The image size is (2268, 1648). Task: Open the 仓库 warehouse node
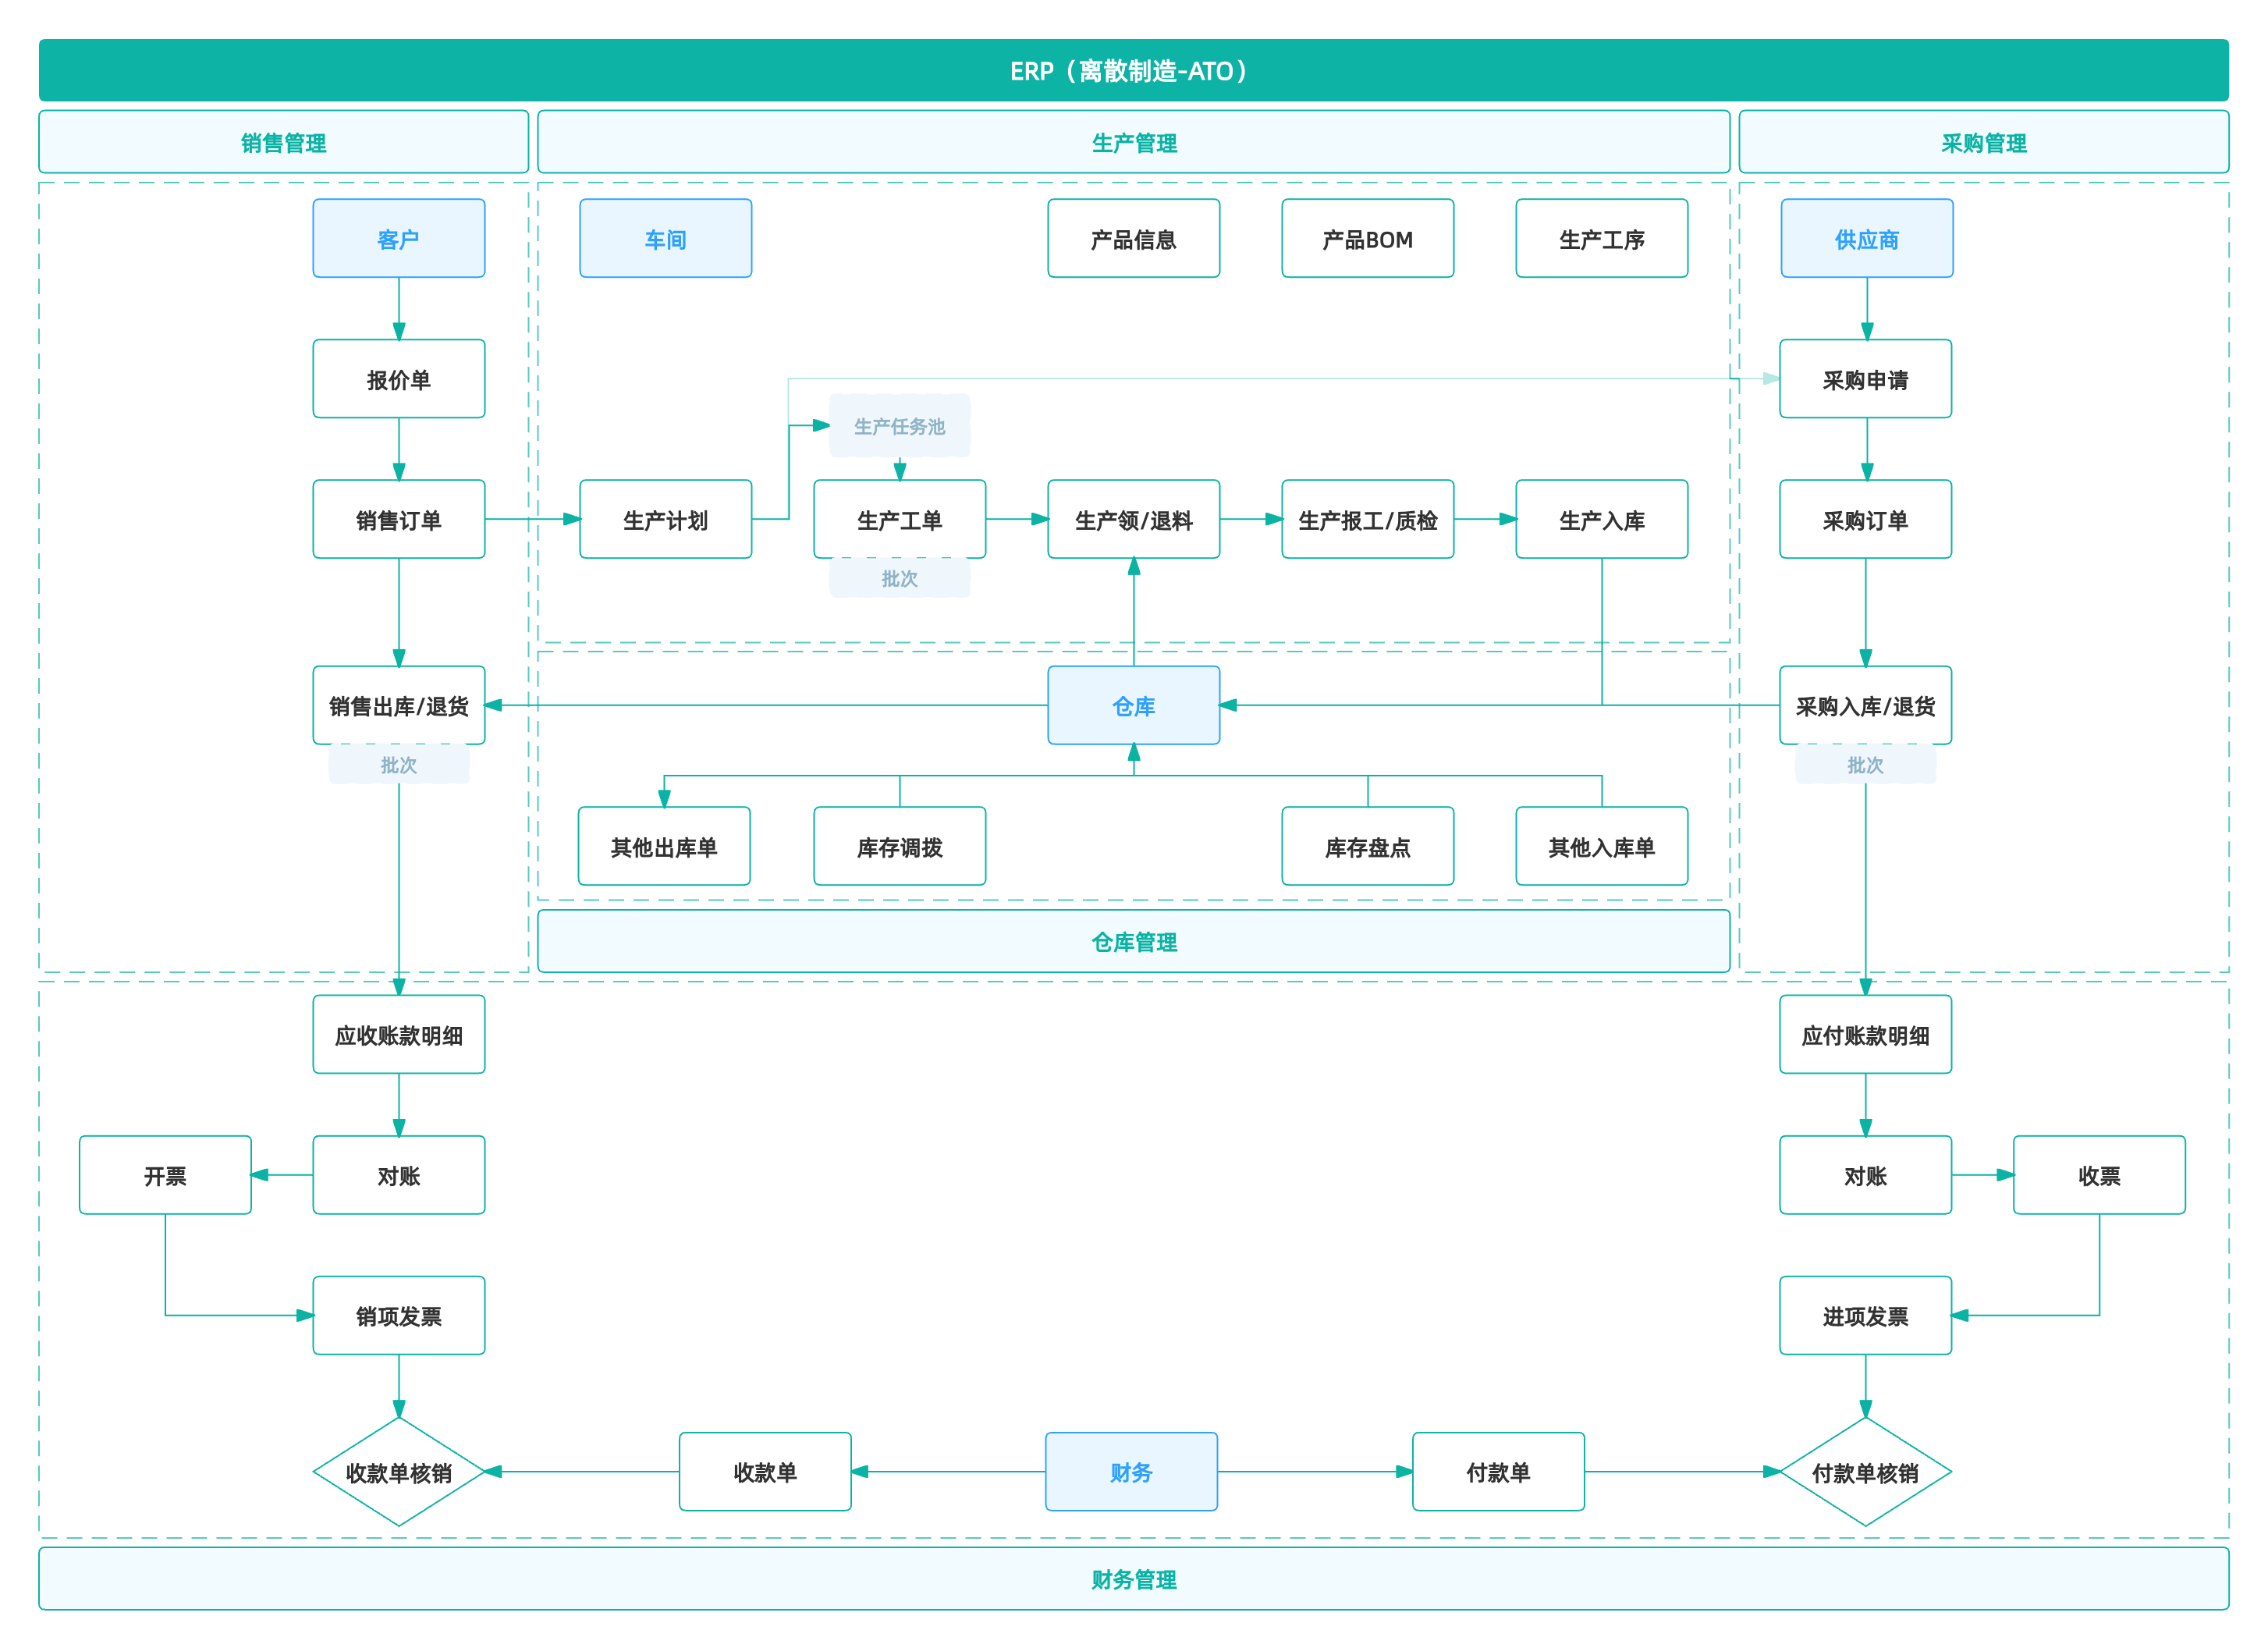[x=1133, y=706]
